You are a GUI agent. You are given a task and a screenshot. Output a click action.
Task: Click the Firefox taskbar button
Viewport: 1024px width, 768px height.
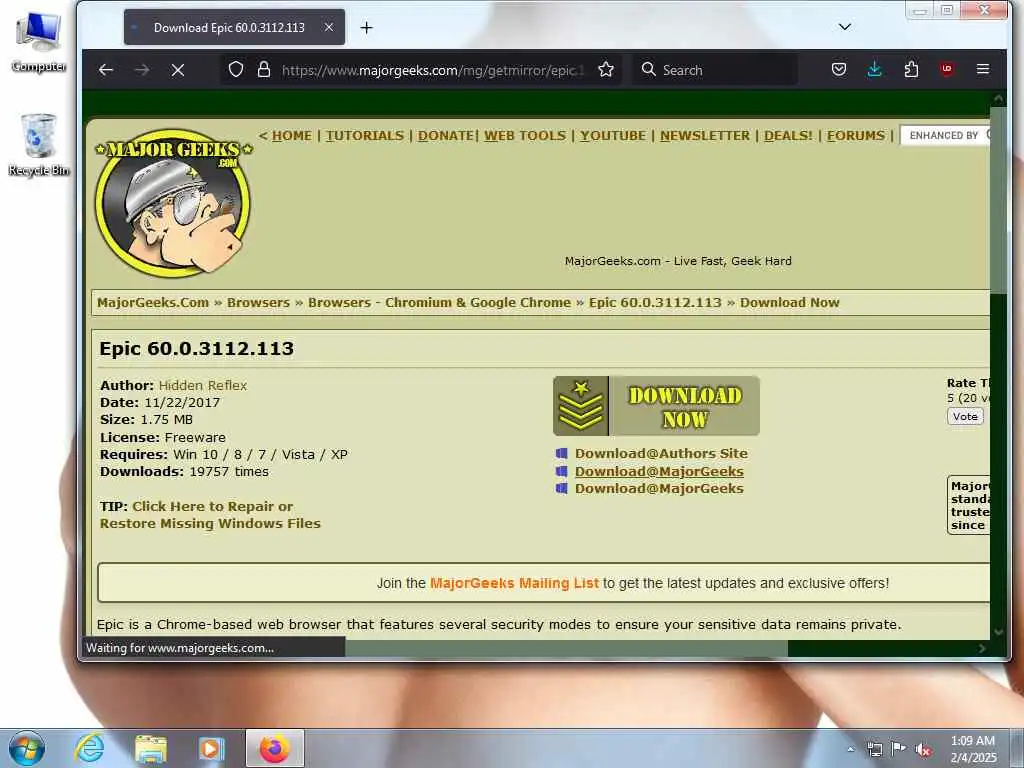[275, 748]
